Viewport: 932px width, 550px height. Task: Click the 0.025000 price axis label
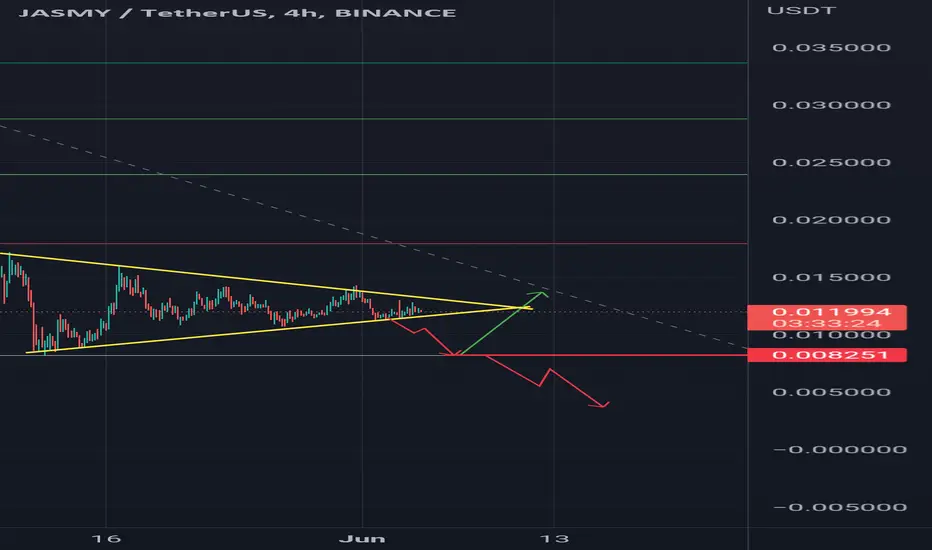pos(831,162)
